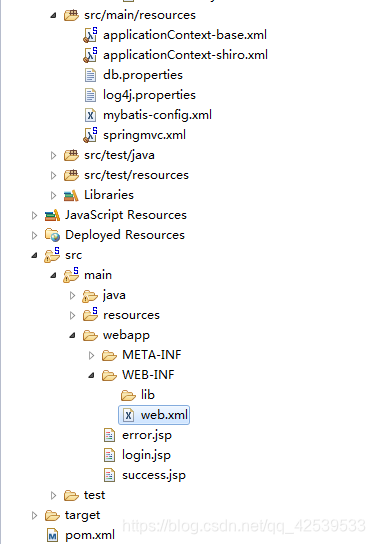Select the lib folder label

point(147,395)
